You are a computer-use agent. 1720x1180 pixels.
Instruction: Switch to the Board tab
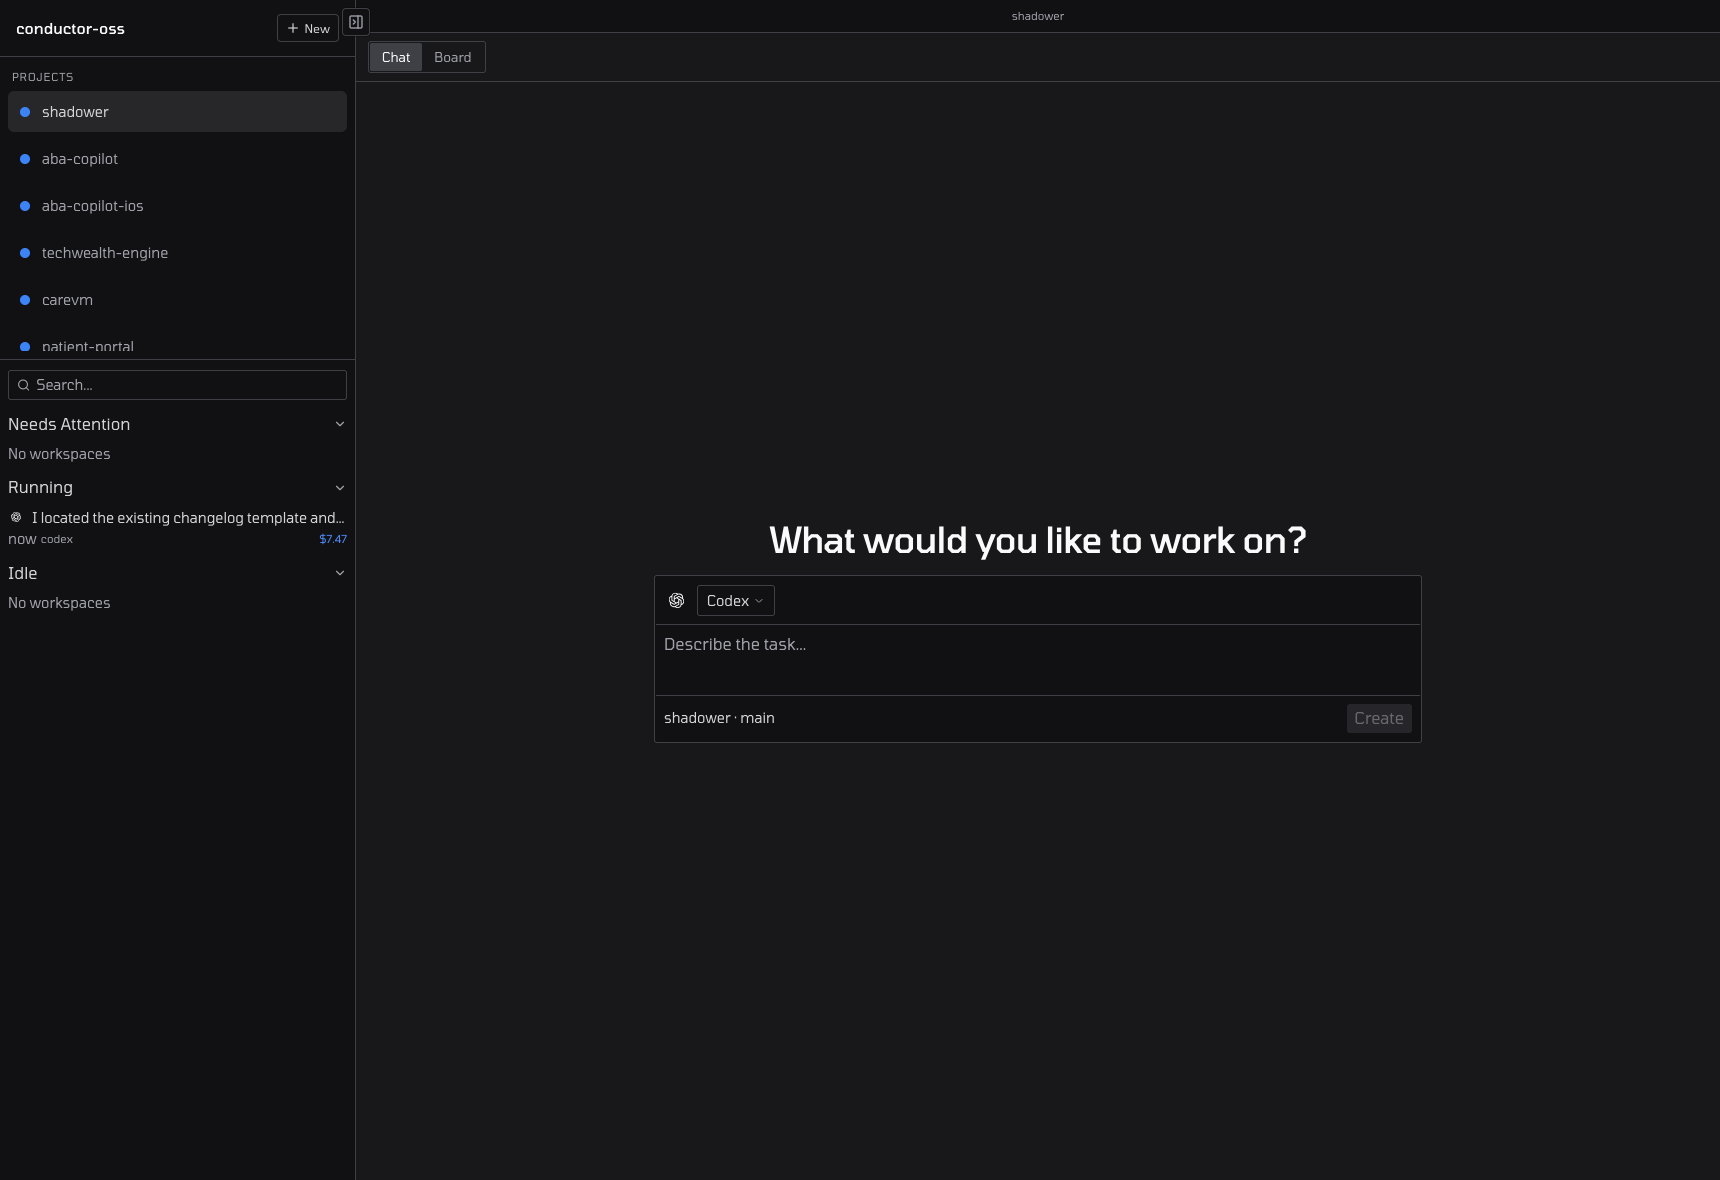[452, 57]
